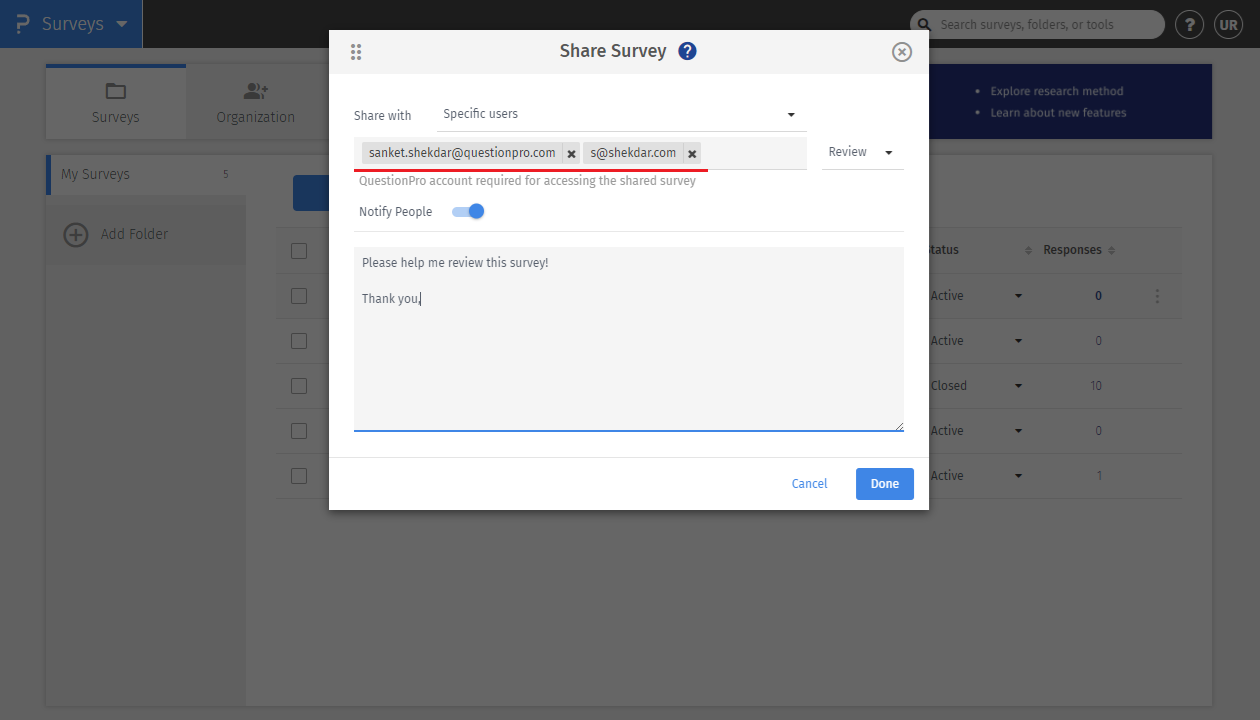Switch to the Organization tab

[x=256, y=103]
